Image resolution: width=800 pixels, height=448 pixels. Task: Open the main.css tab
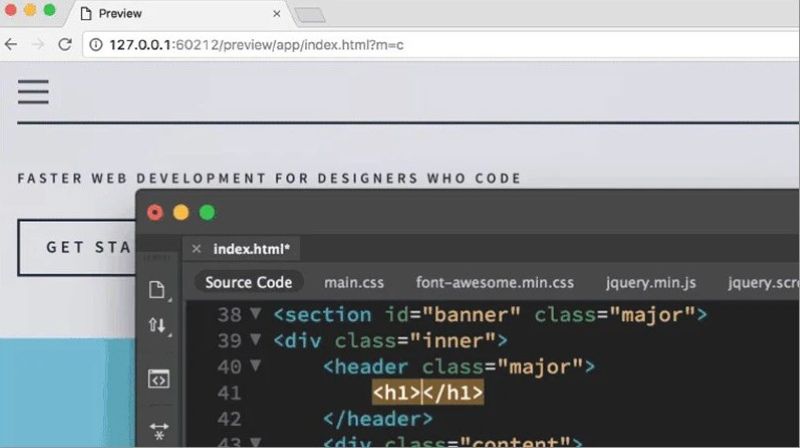tap(354, 283)
